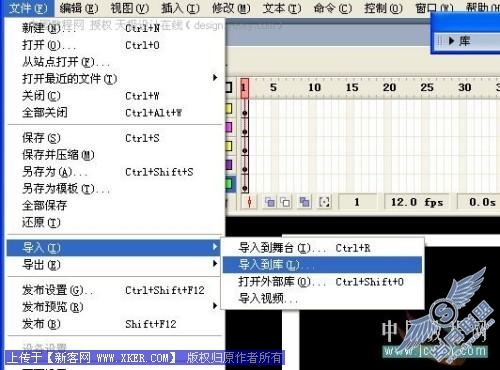
Task: Open the 文本(T) menu
Action: [282, 8]
